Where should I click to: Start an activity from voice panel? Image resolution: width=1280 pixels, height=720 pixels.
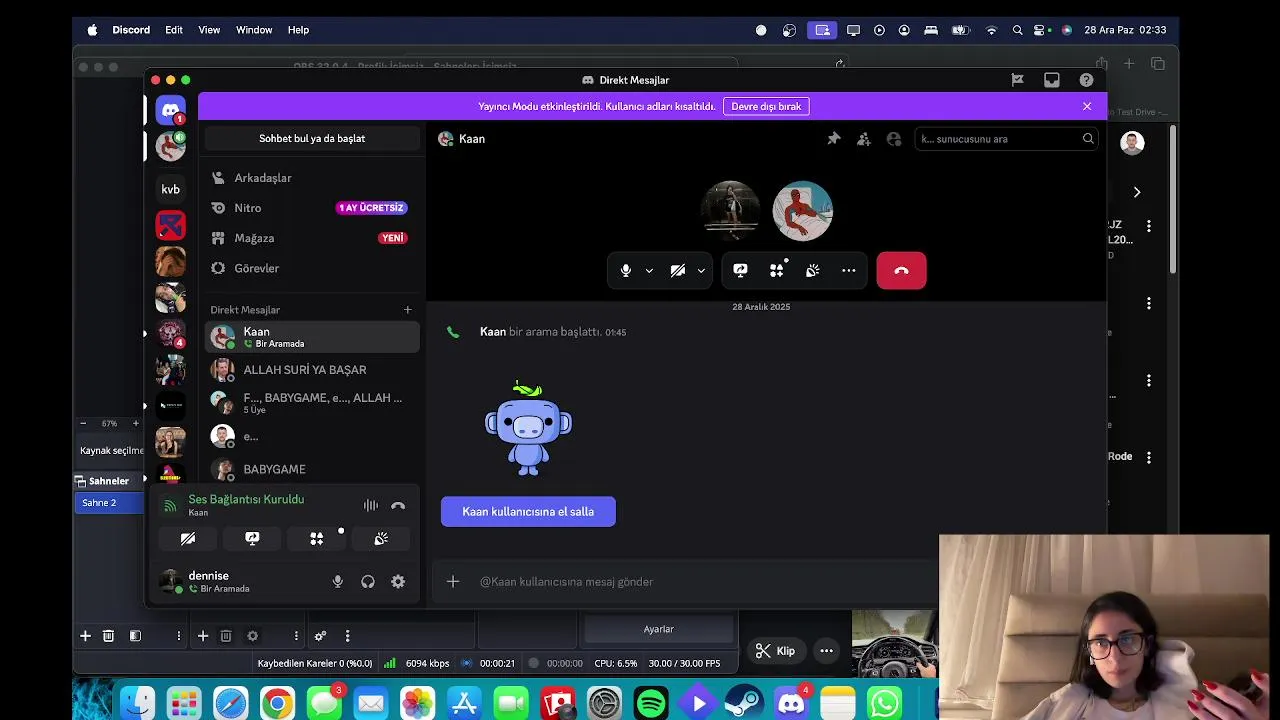[x=317, y=538]
